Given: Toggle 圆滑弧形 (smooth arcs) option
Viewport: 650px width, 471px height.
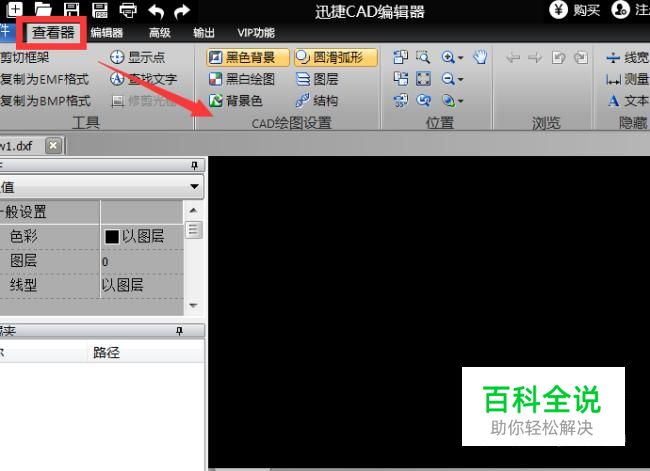Looking at the screenshot, I should pos(336,57).
